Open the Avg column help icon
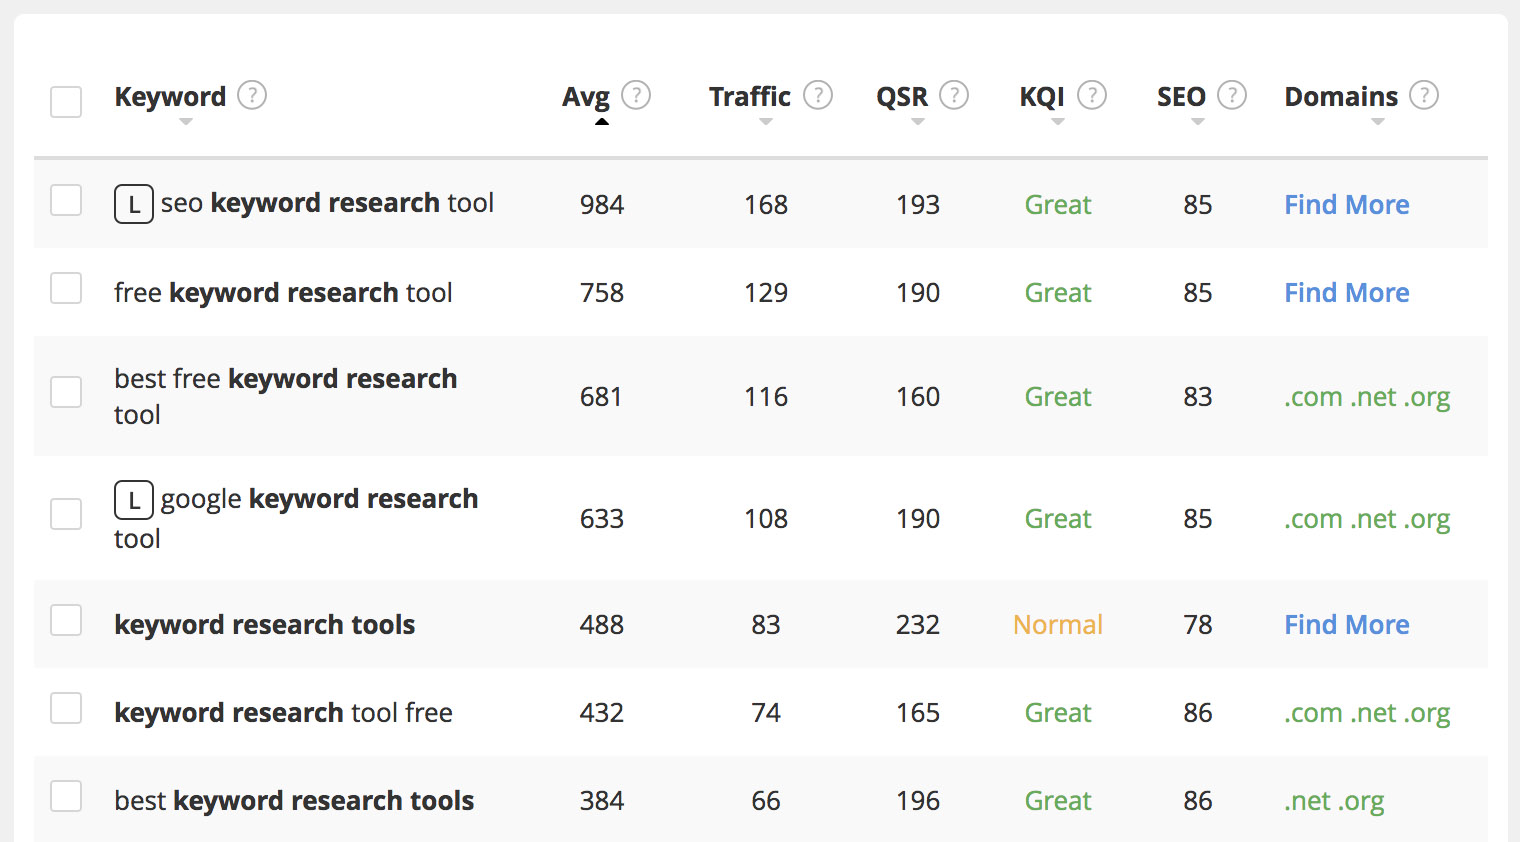This screenshot has width=1520, height=842. pyautogui.click(x=636, y=95)
